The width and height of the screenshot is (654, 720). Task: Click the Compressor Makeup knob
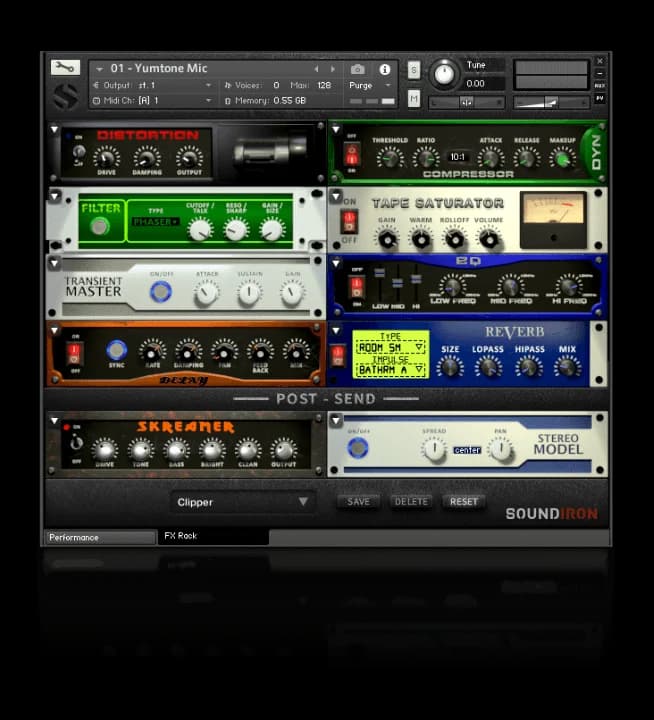click(562, 158)
